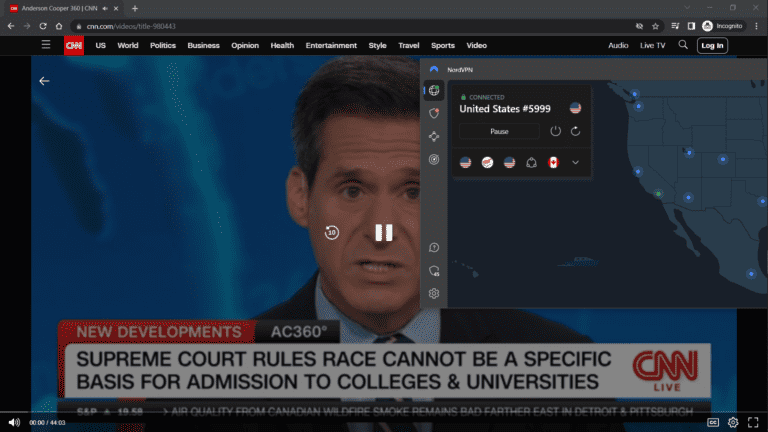This screenshot has height=432, width=768.
Task: Open the US news section
Action: click(100, 46)
